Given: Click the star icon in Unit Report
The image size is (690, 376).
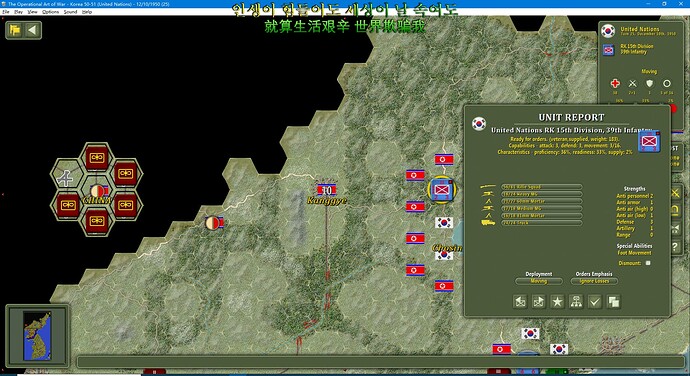Looking at the screenshot, I should pyautogui.click(x=557, y=302).
